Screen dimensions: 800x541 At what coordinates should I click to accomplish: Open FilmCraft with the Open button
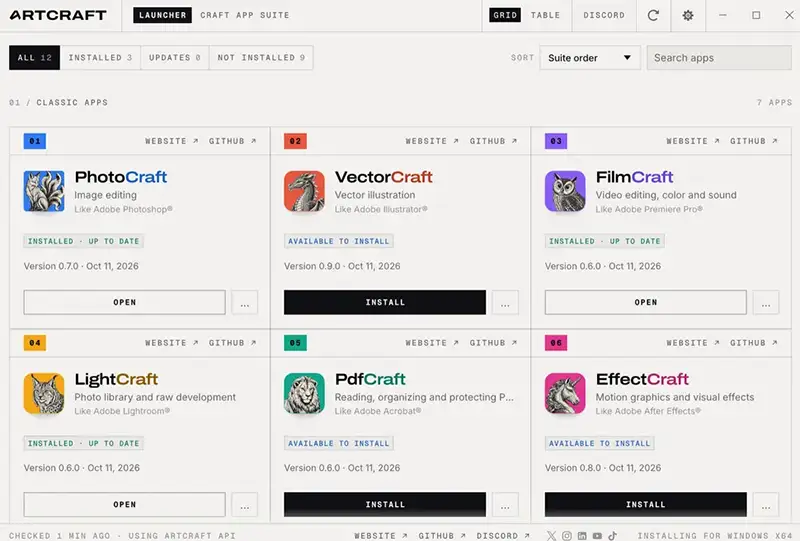pyautogui.click(x=645, y=302)
